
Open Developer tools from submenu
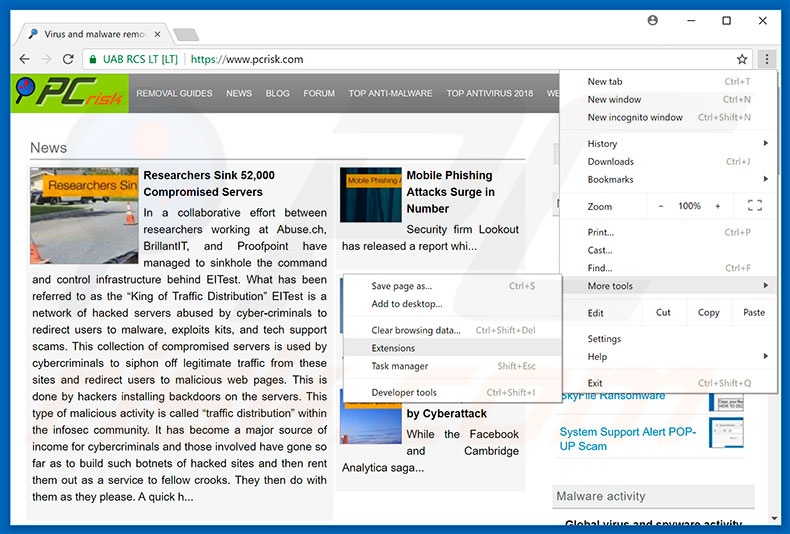[452, 392]
